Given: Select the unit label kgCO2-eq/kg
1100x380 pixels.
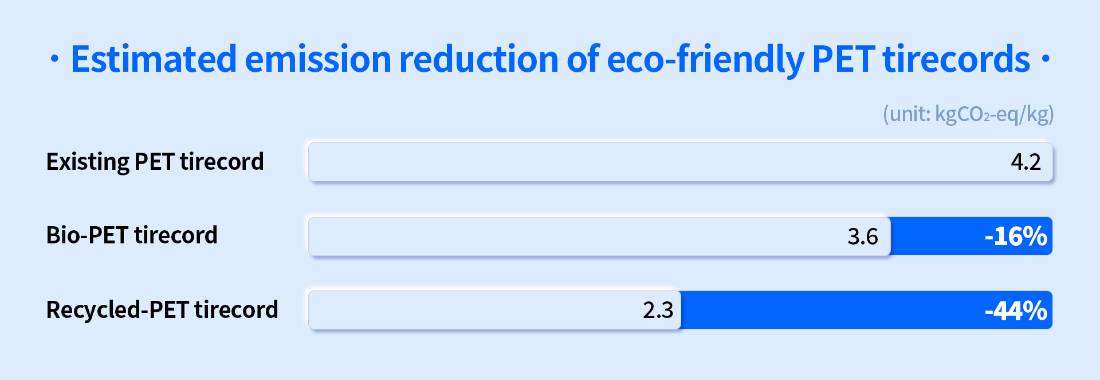Looking at the screenshot, I should tap(968, 115).
